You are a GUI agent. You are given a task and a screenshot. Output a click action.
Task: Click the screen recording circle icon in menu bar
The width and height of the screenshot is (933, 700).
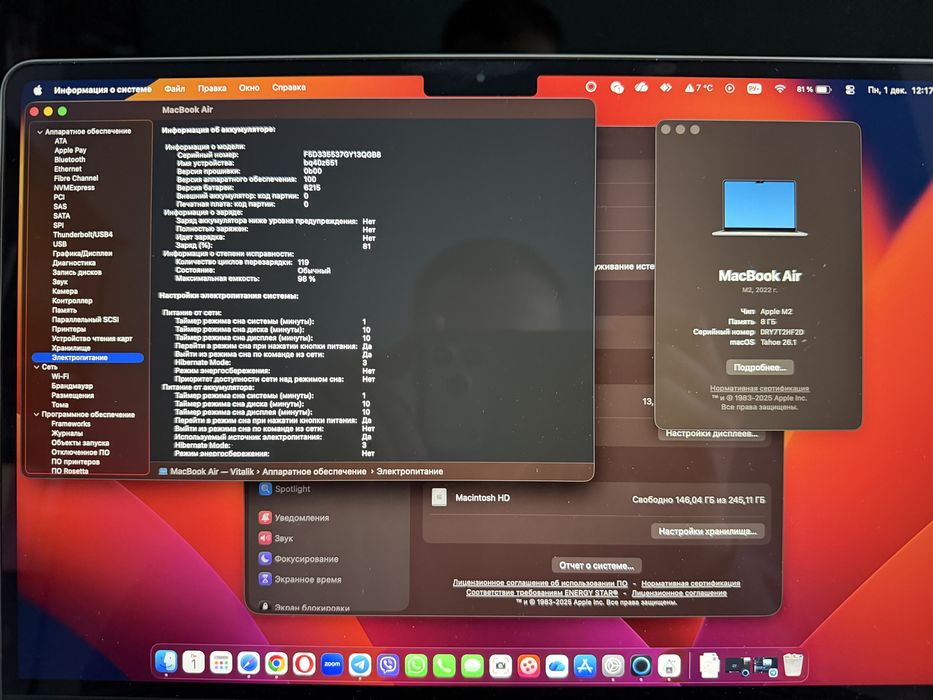click(x=591, y=87)
